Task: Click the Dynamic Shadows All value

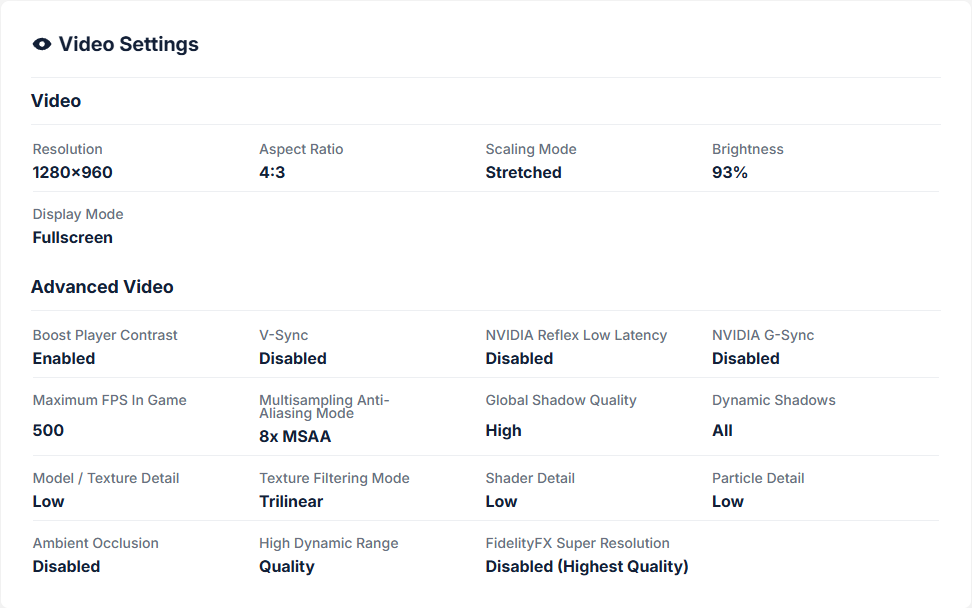Action: coord(722,430)
